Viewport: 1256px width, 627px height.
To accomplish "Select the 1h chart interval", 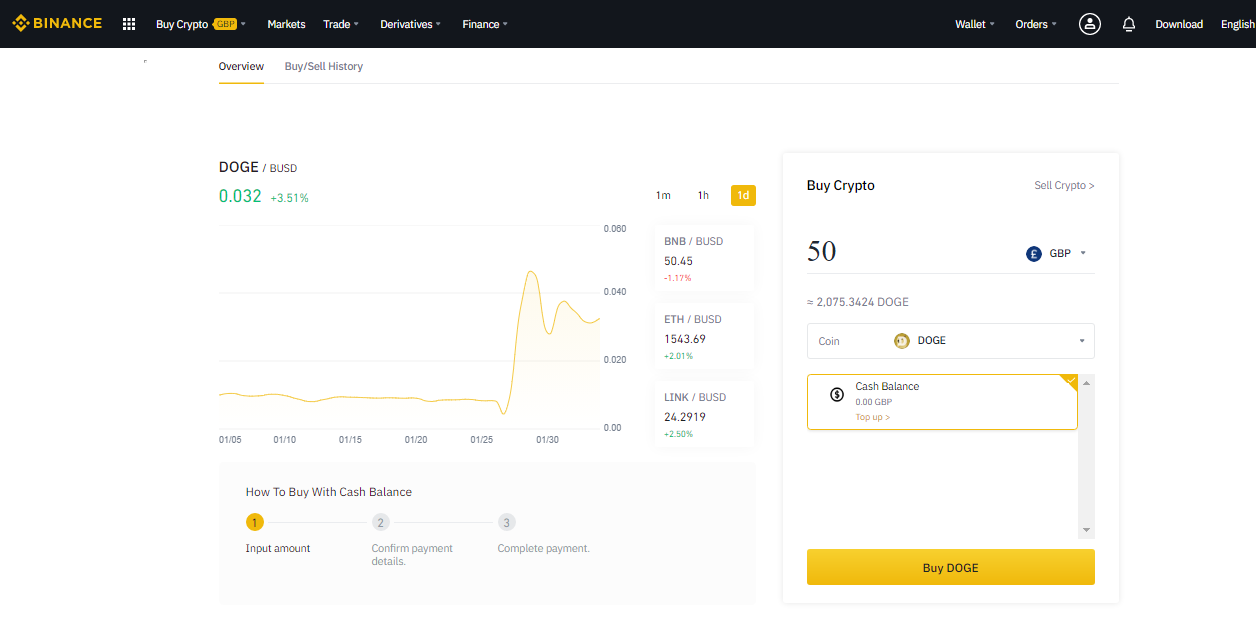I will coord(703,195).
